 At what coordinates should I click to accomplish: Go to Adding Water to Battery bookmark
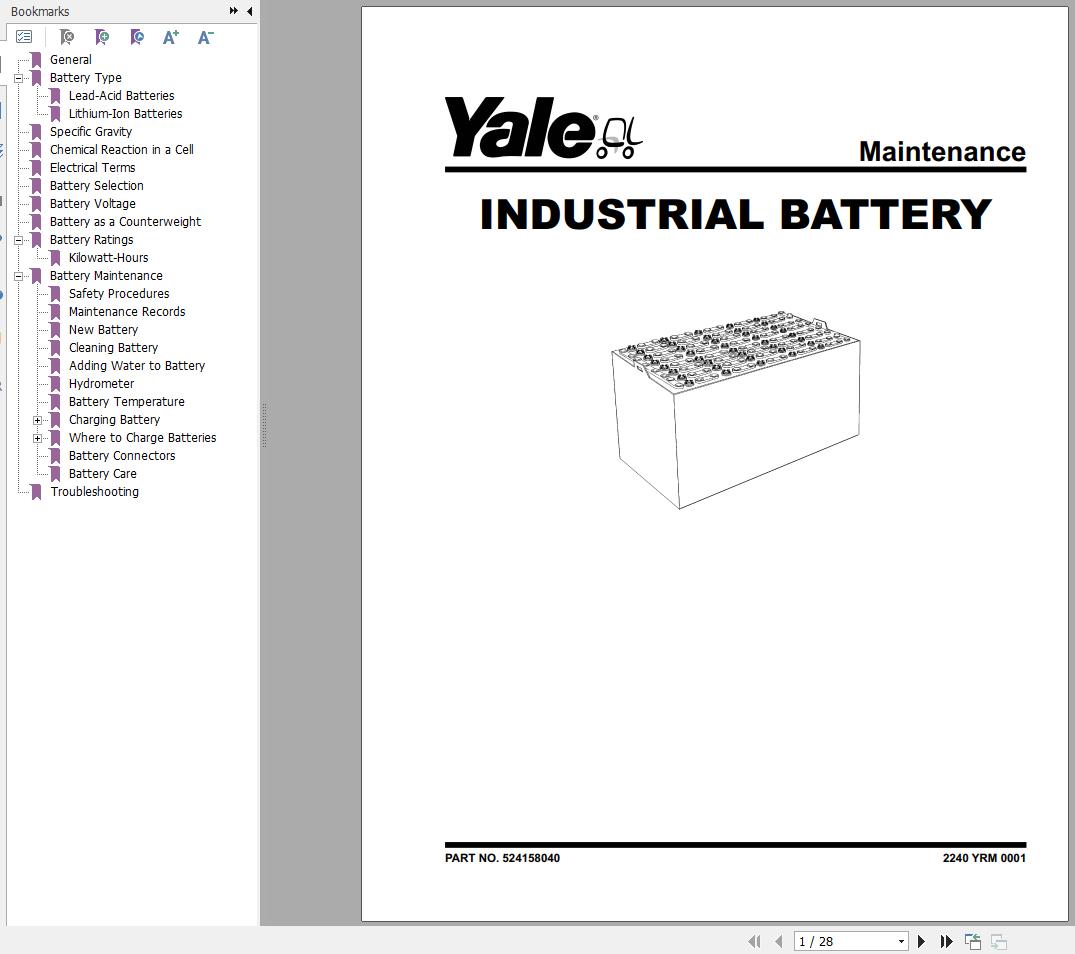point(136,365)
